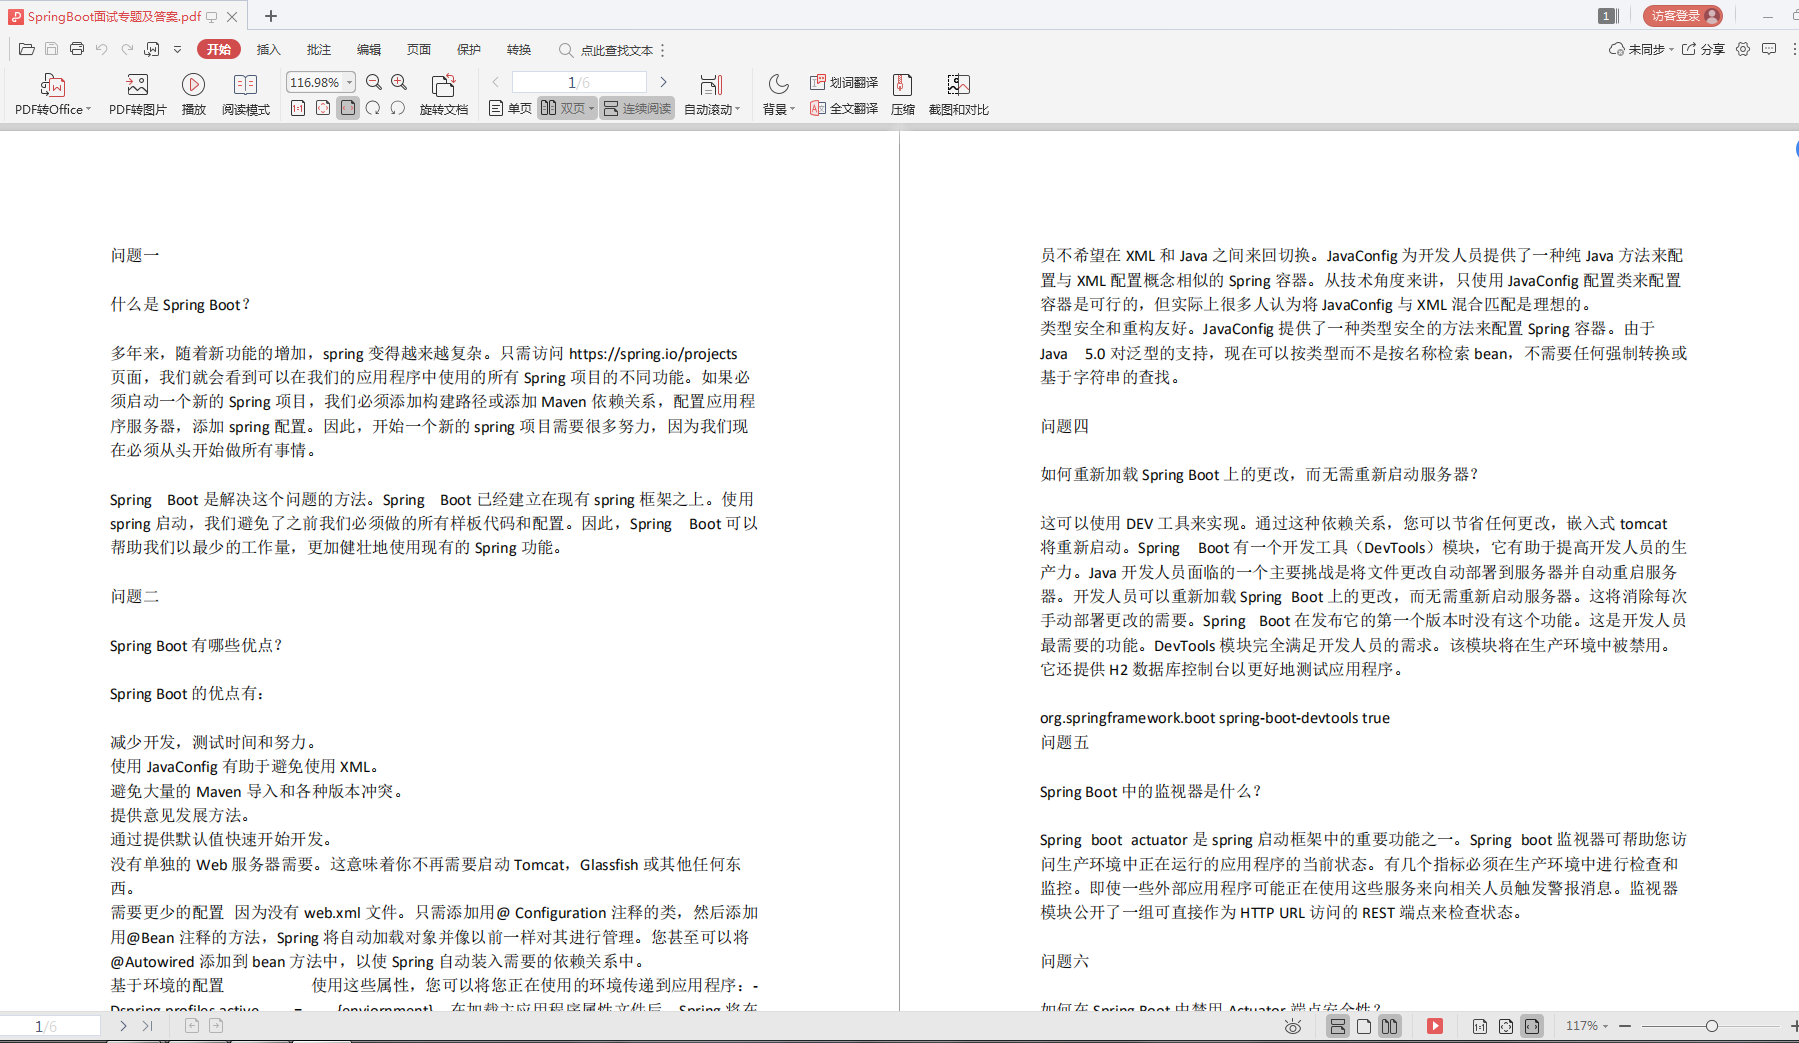Open the 未同步 sync status dropdown

pos(1641,49)
